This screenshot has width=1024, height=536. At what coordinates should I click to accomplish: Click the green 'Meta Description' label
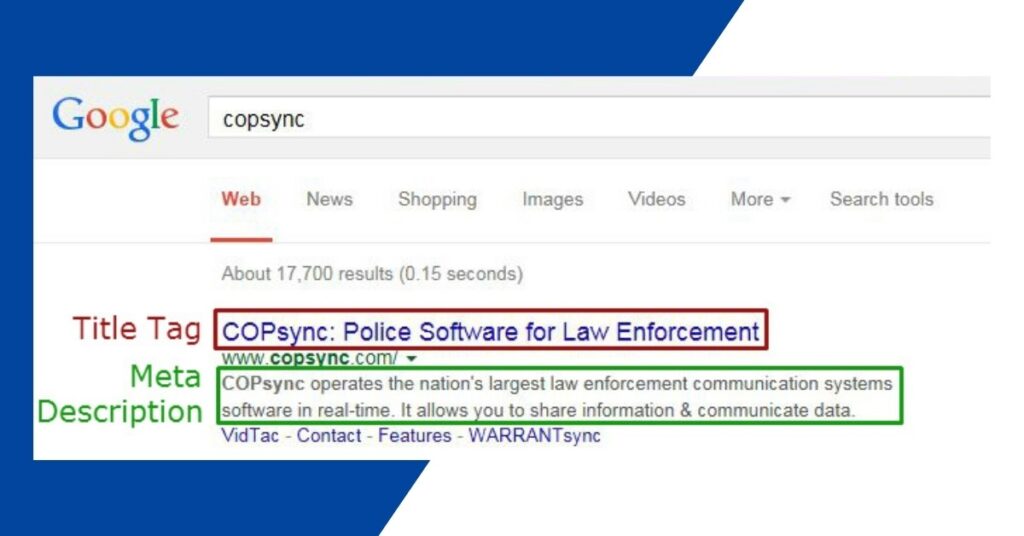tap(120, 394)
